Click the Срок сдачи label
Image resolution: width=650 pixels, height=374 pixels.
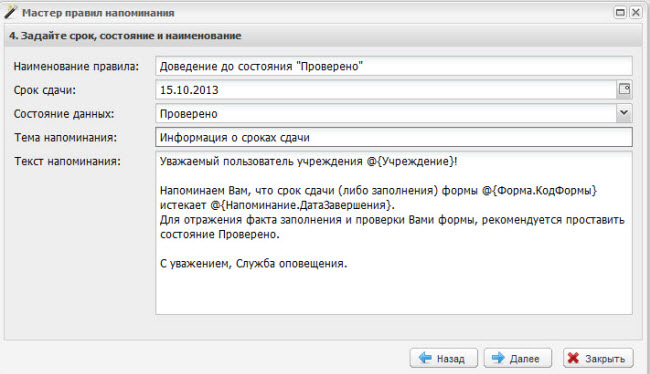[x=45, y=90]
